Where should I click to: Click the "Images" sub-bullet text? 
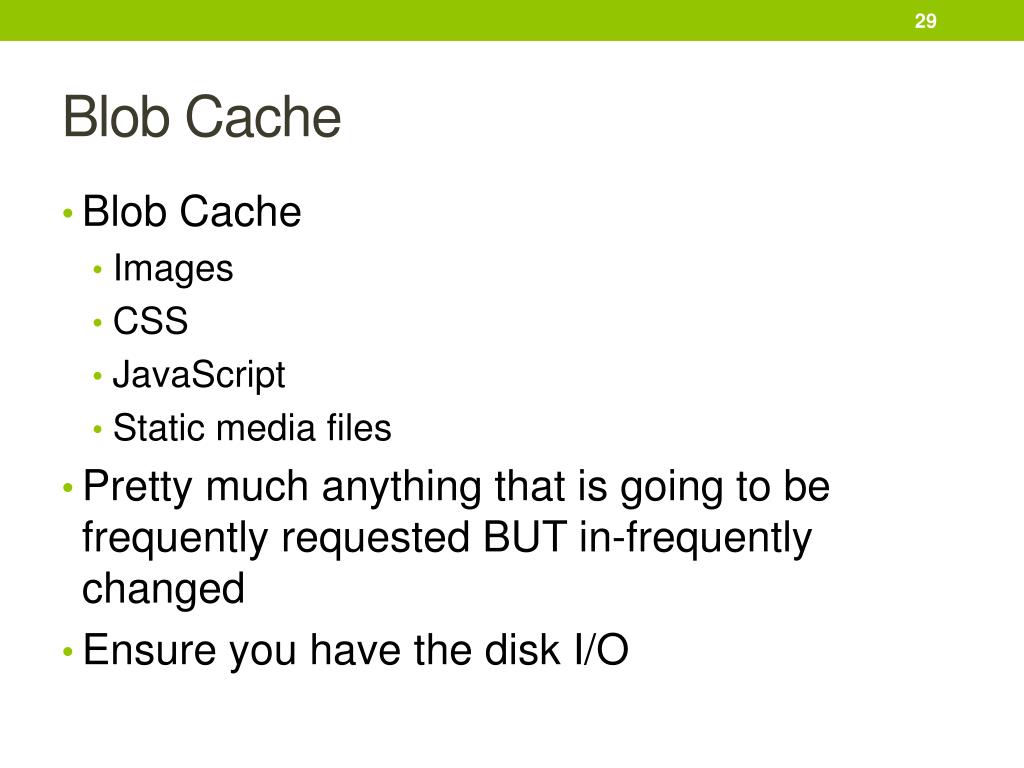173,268
